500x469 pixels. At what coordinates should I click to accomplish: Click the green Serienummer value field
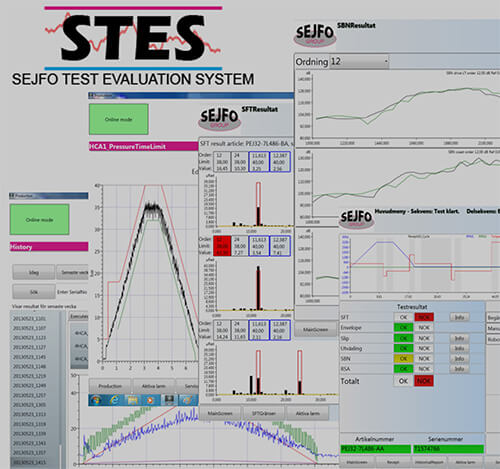[x=448, y=449]
